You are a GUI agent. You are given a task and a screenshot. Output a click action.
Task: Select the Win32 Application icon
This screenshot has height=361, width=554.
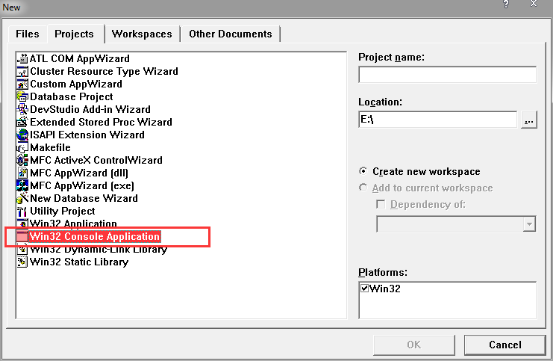22,223
